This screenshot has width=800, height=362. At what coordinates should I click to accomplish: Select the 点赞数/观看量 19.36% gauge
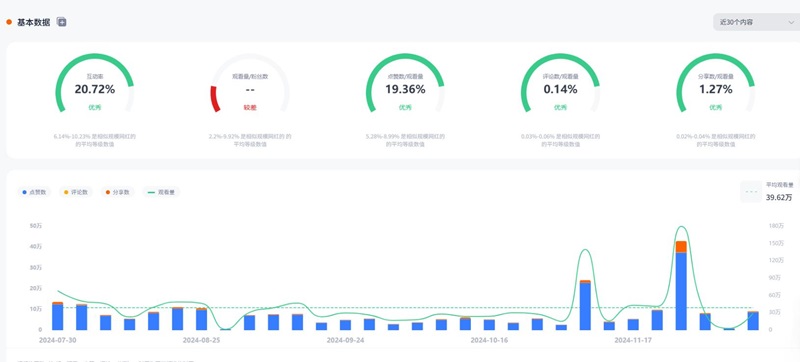pyautogui.click(x=405, y=83)
